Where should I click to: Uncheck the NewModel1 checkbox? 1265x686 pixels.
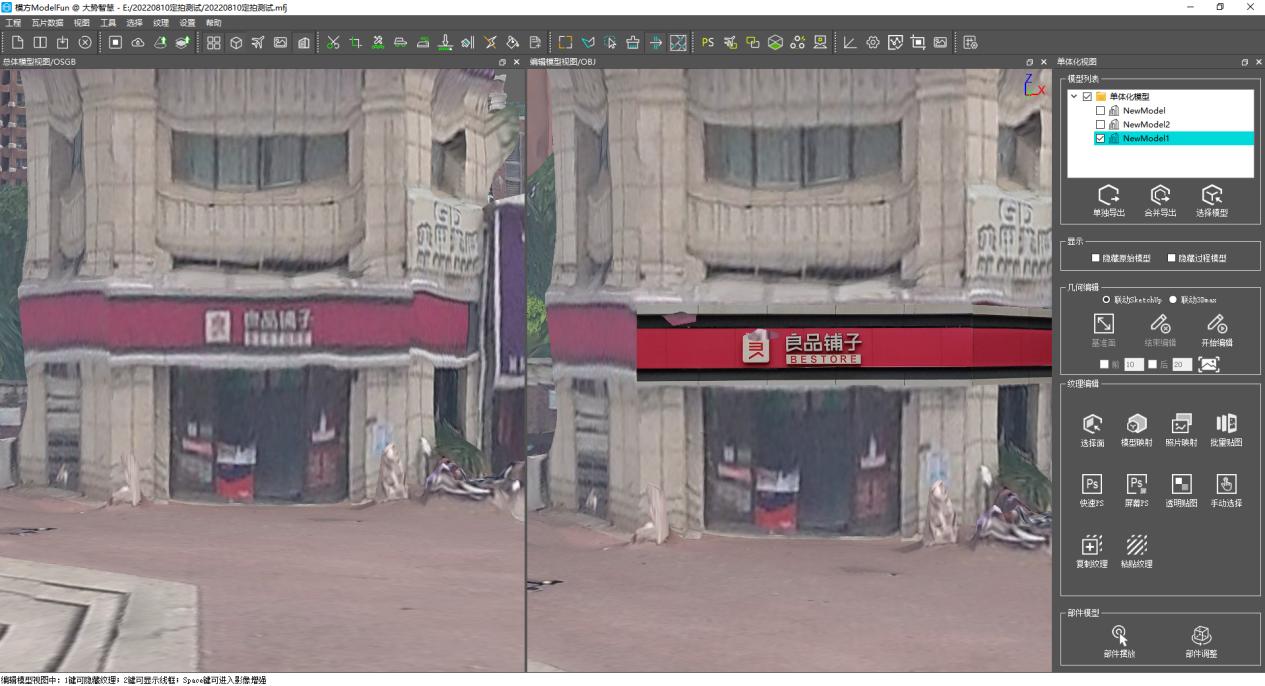[1101, 139]
